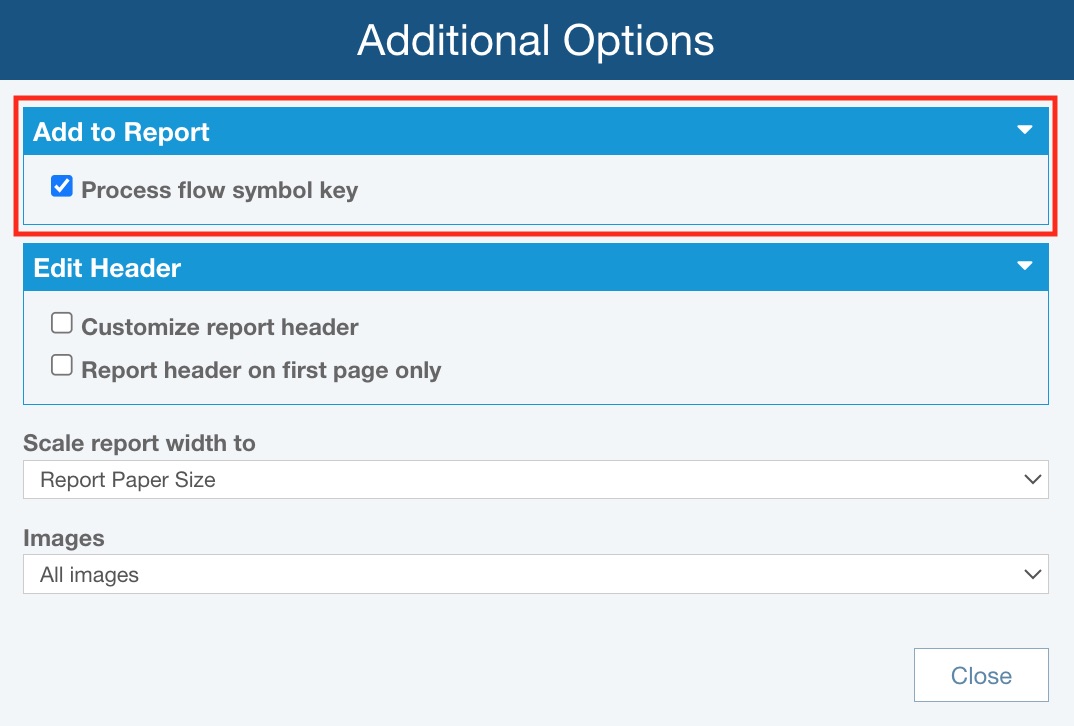The width and height of the screenshot is (1074, 726).
Task: Tick Report header on first page only box
Action: coord(62,366)
